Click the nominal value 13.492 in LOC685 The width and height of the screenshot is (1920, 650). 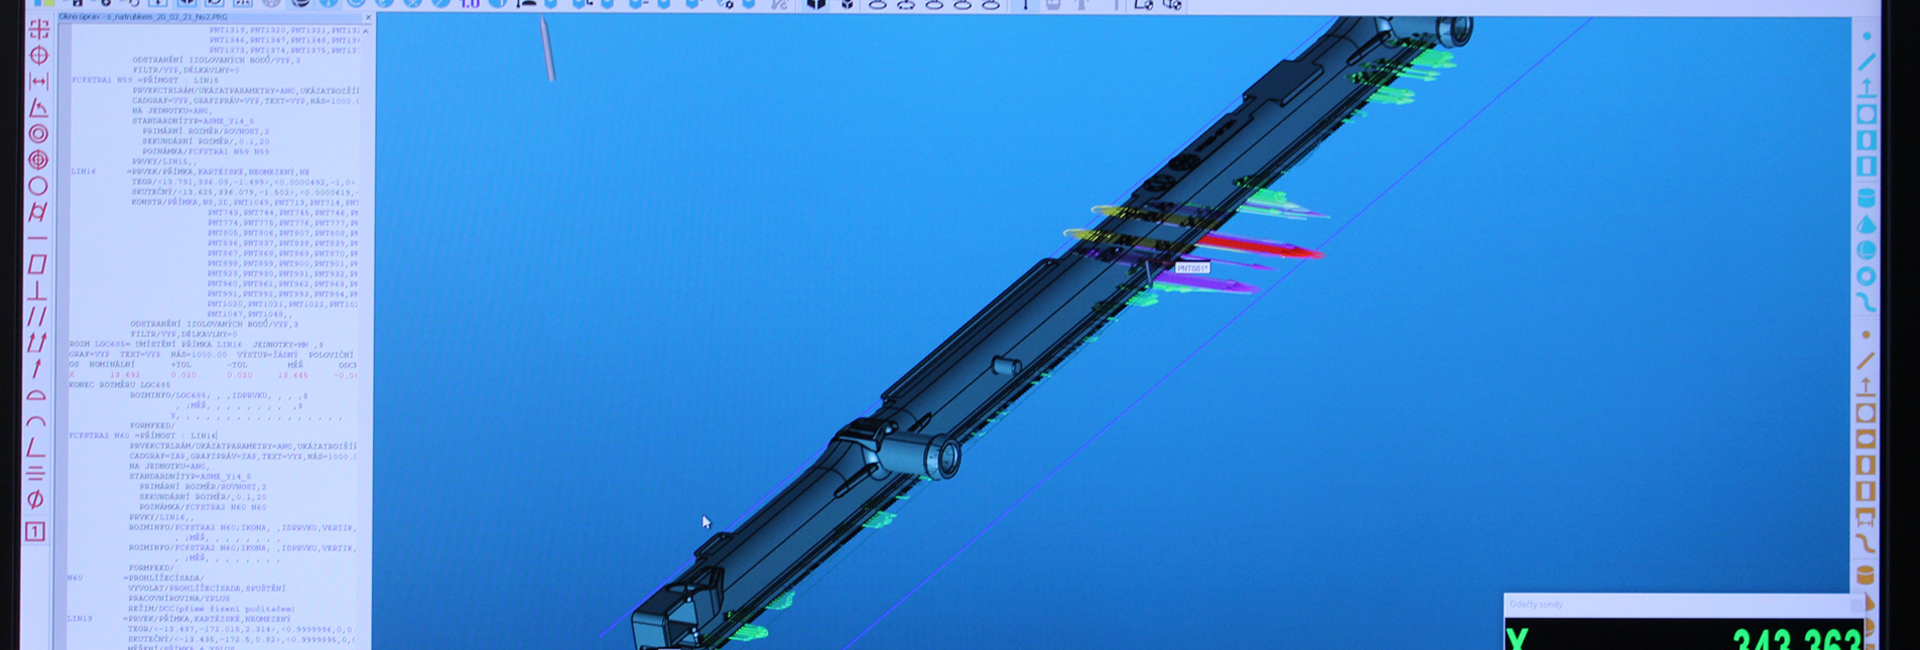click(x=125, y=375)
